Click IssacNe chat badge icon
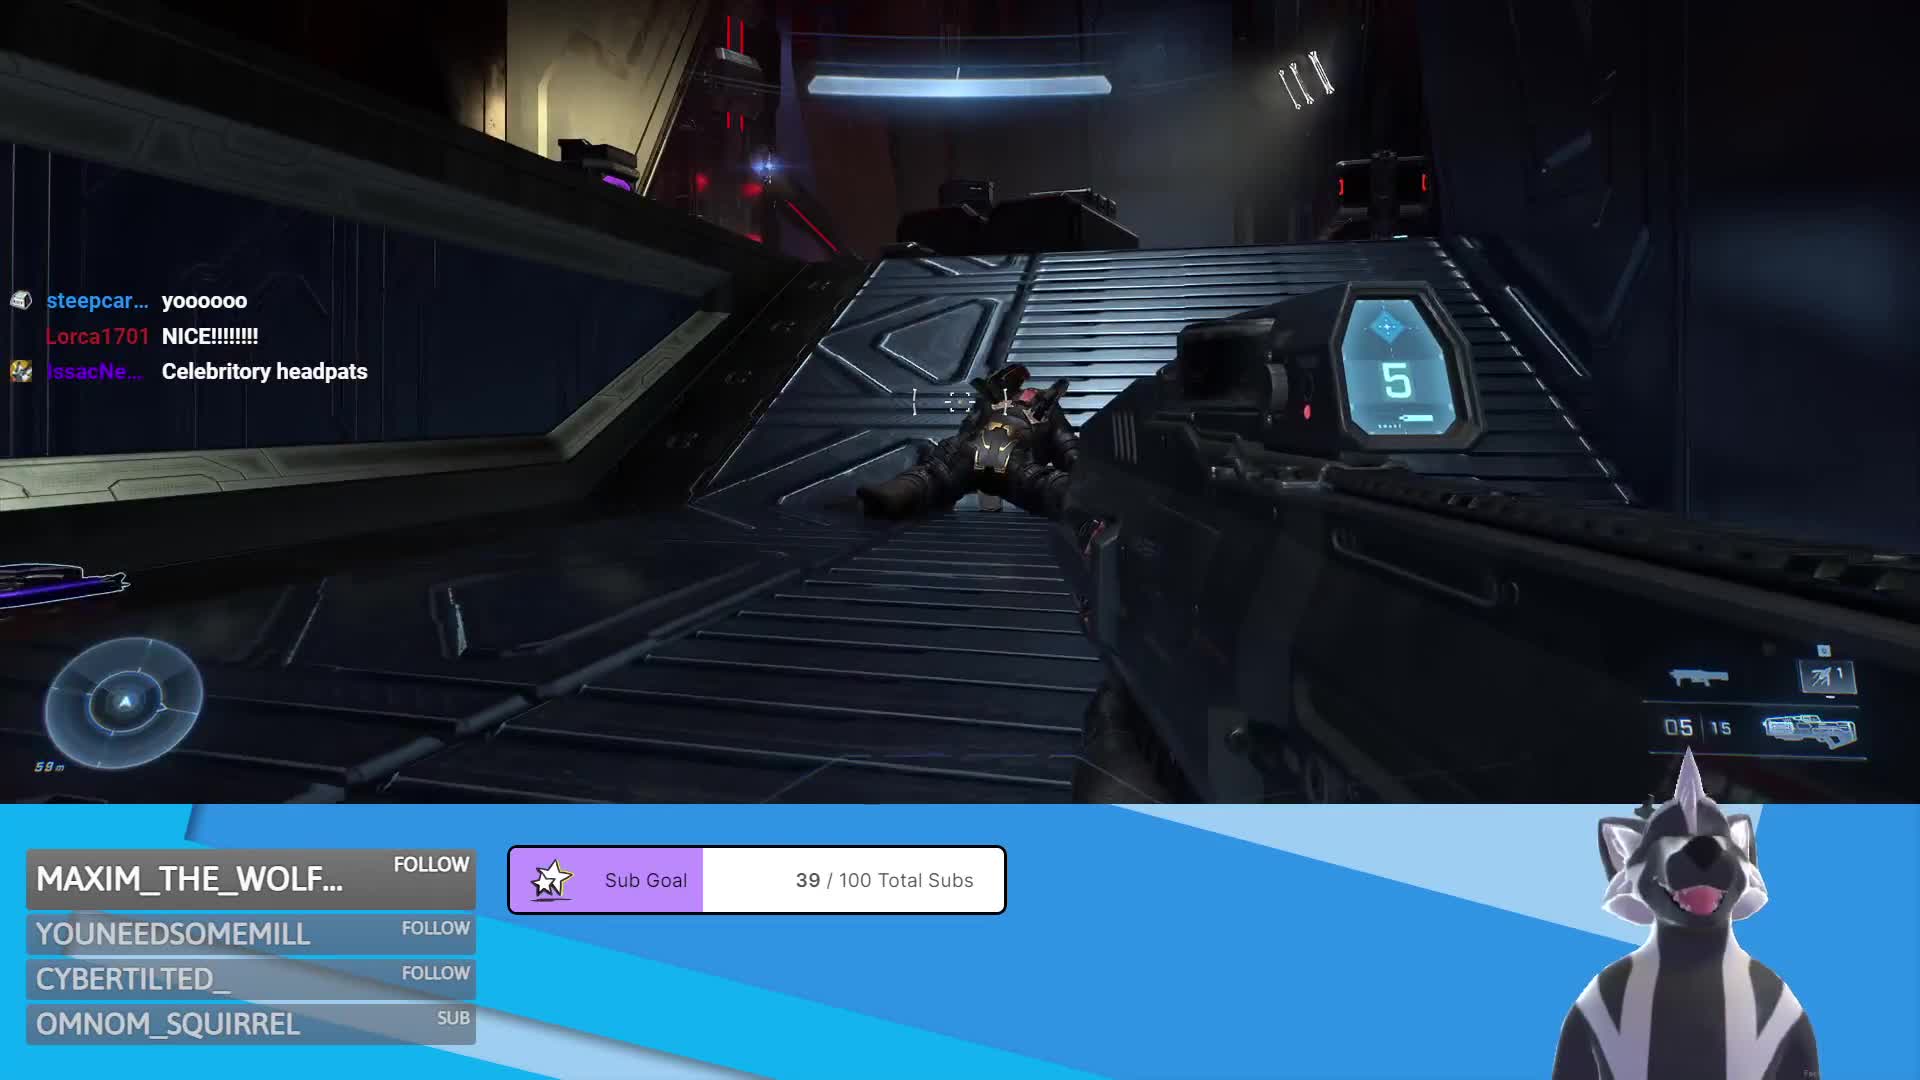Viewport: 1920px width, 1080px height. pos(21,371)
